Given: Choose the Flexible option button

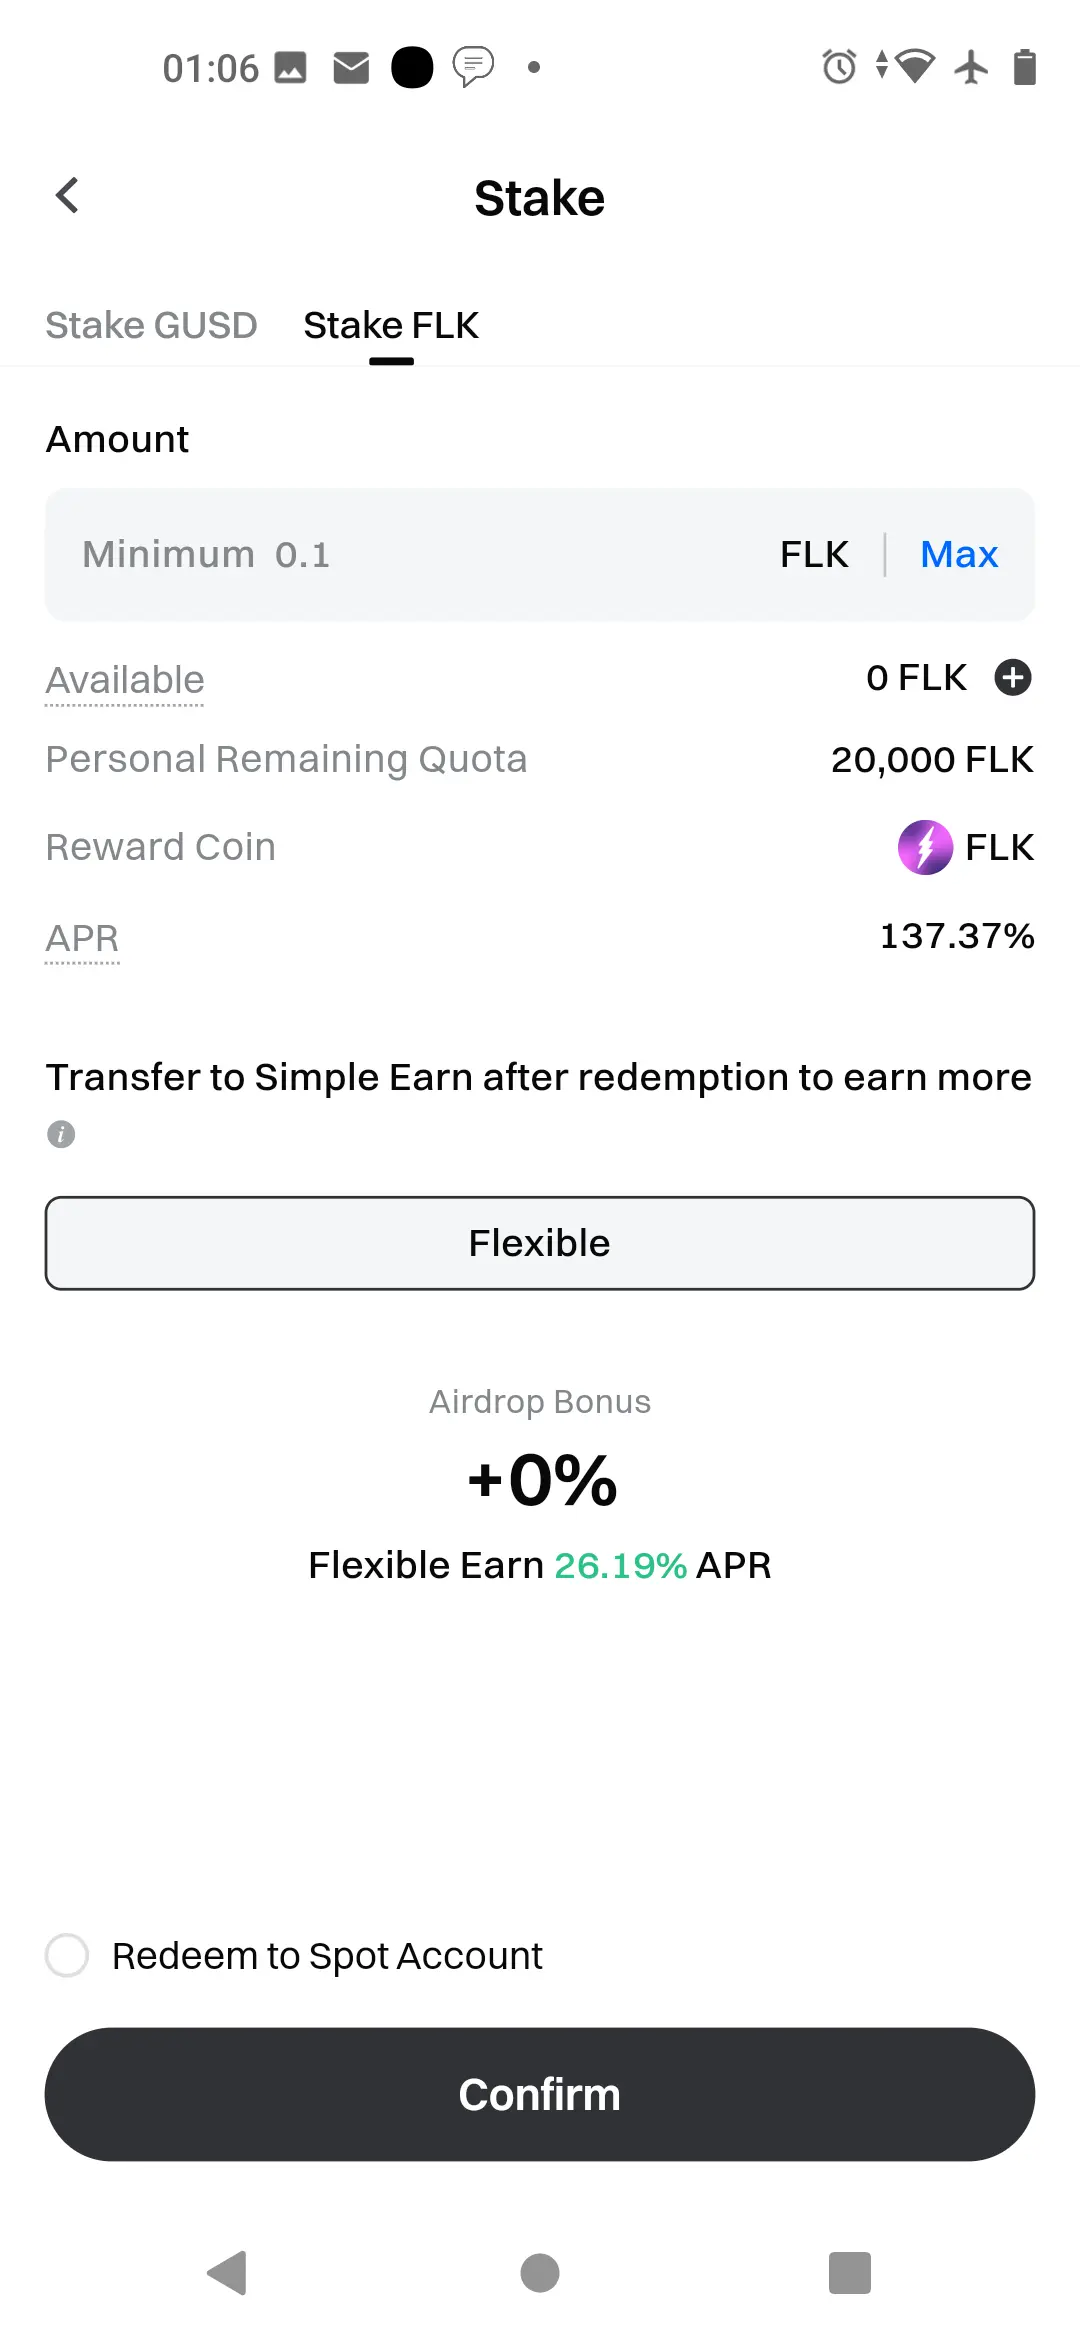Looking at the screenshot, I should [540, 1243].
